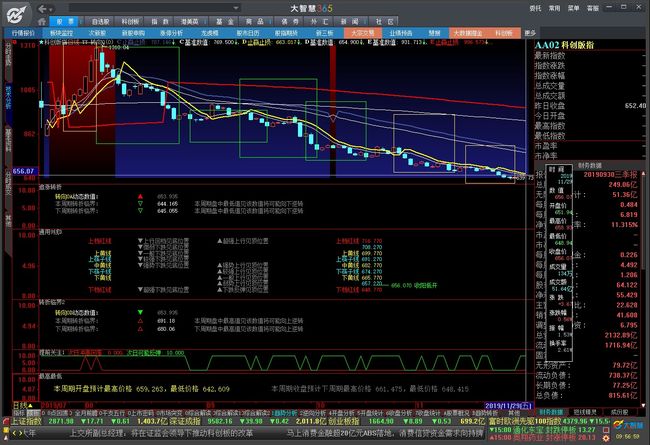This screenshot has width=650, height=445.
Task: Click the 大智慧 logo in status bar
Action: 627,426
